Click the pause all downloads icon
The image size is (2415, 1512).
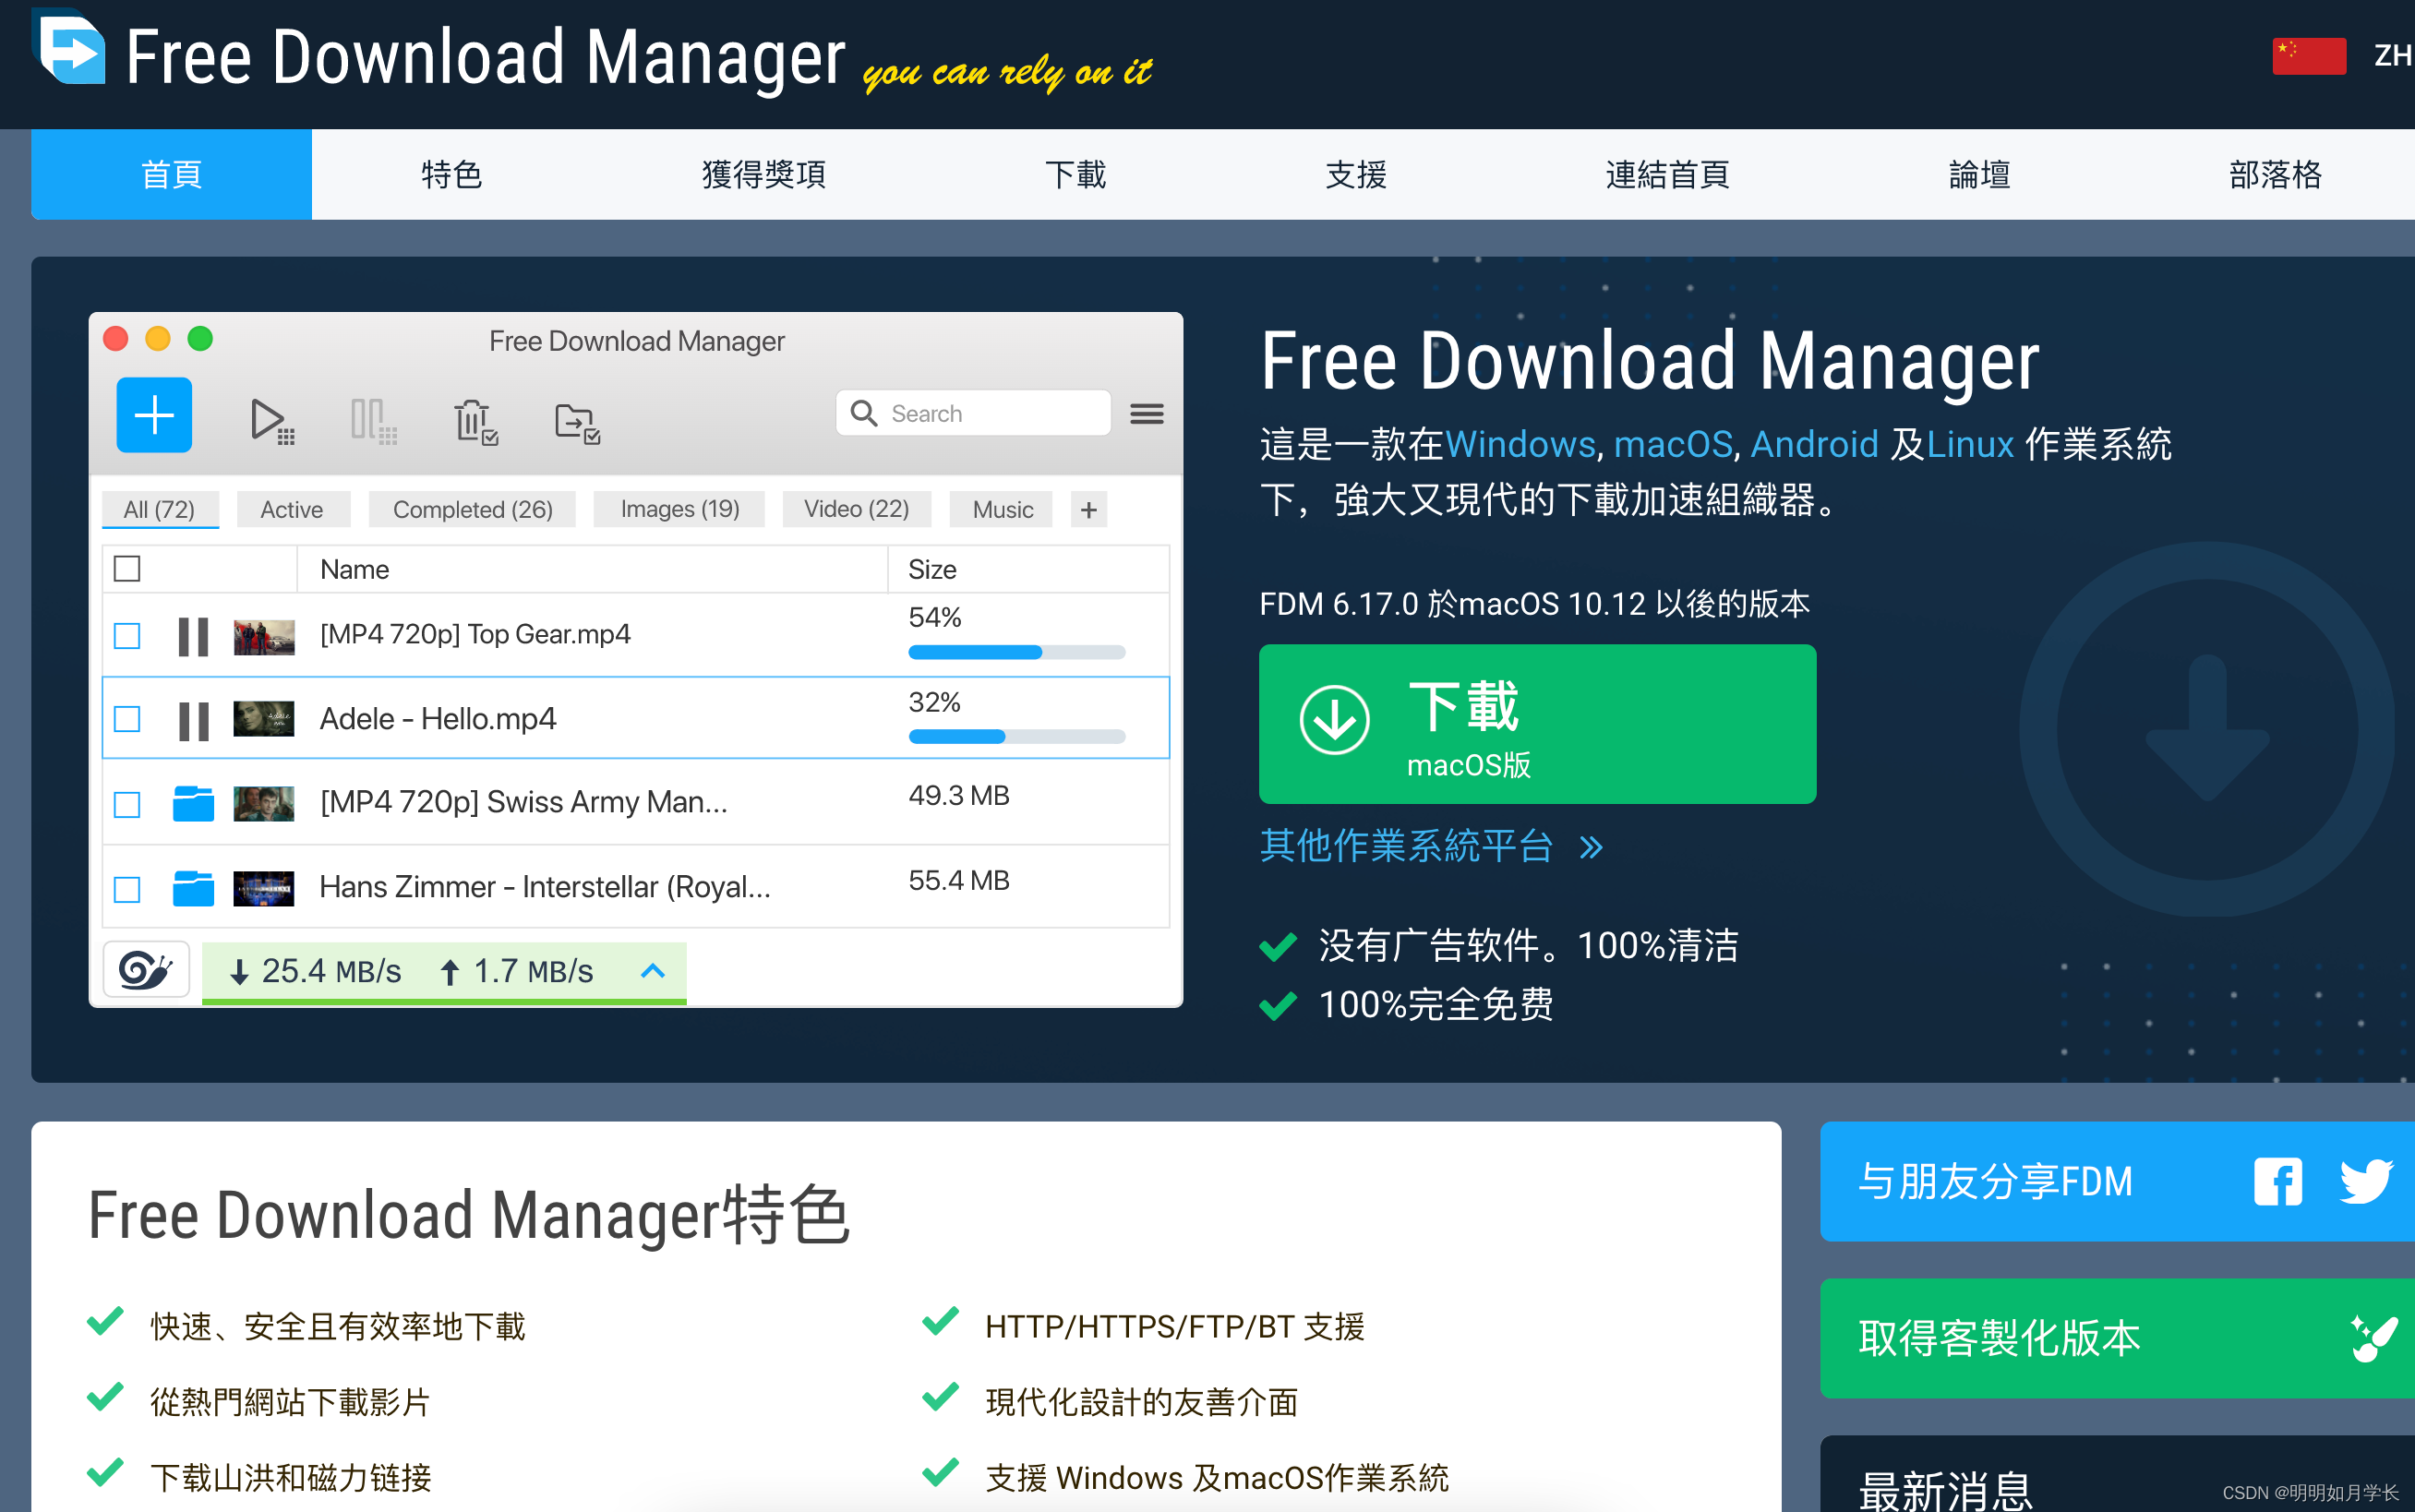point(373,420)
